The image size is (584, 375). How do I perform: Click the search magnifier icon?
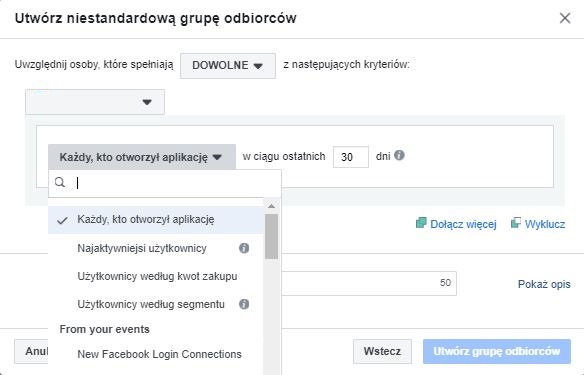pos(60,182)
